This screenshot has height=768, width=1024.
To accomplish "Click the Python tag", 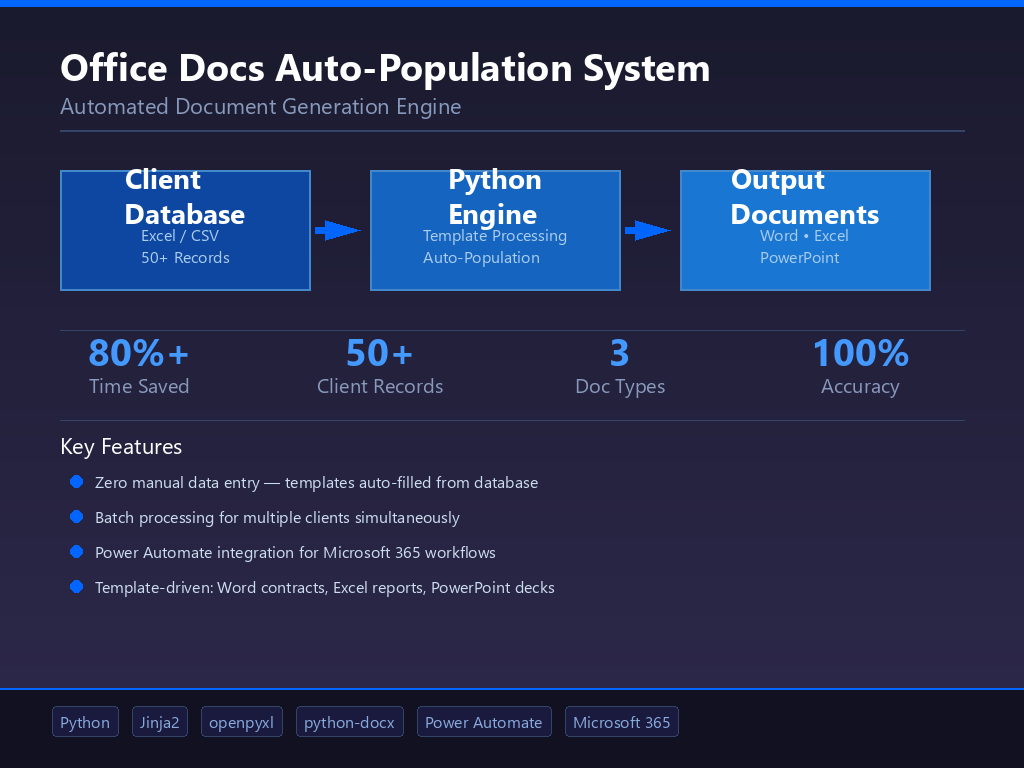I will coord(86,722).
